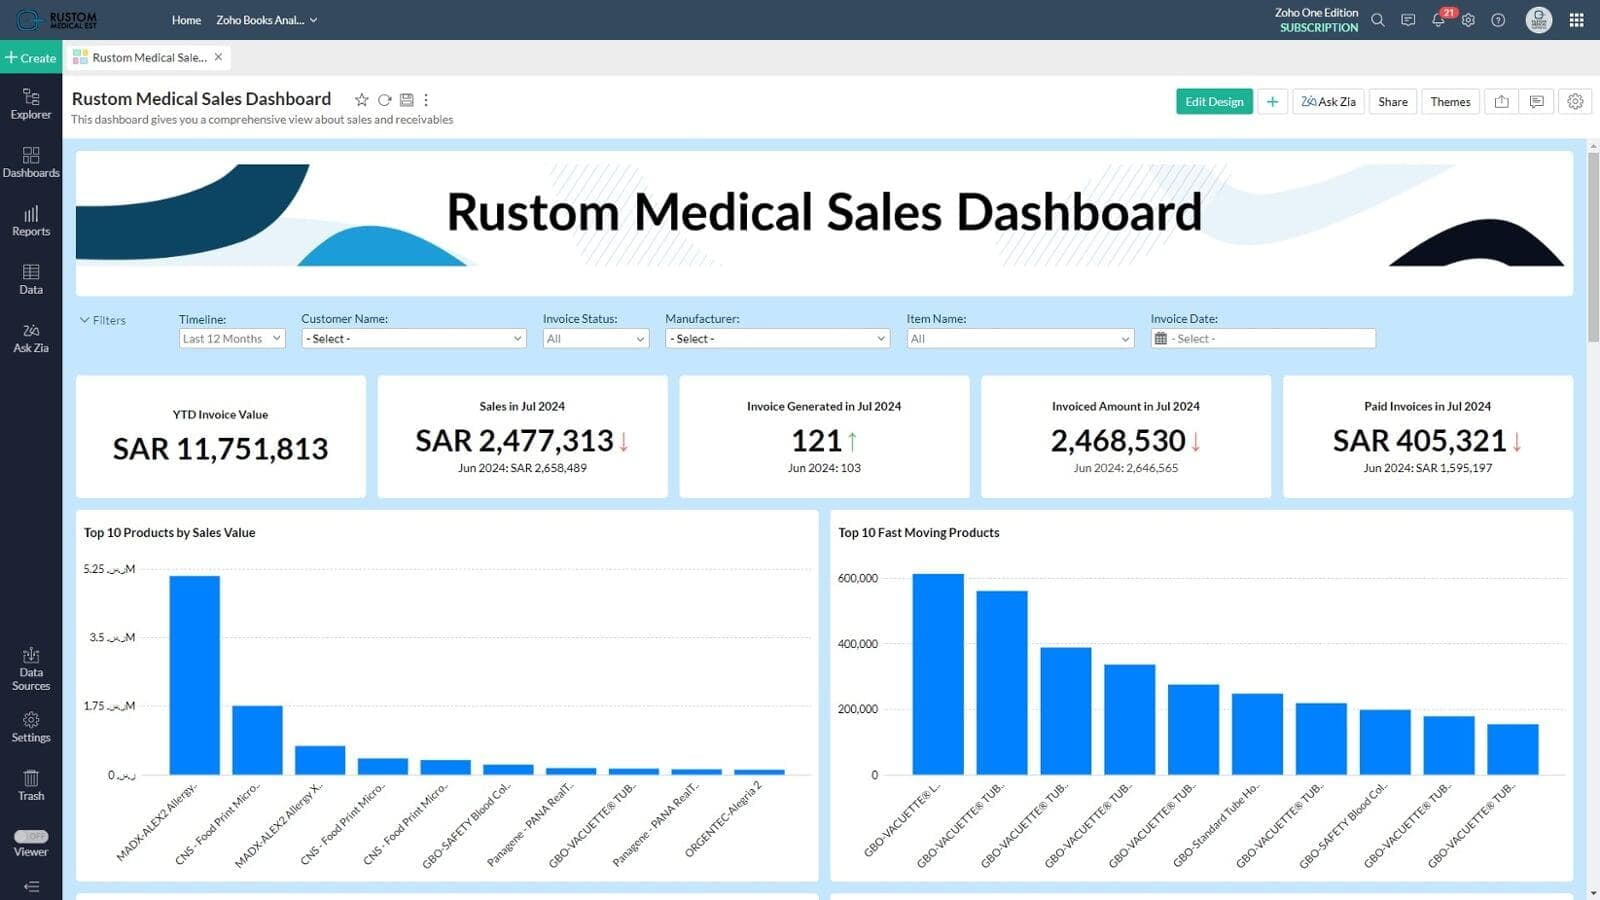Open the Customer Name select dropdown
The width and height of the screenshot is (1600, 900).
[x=414, y=339]
